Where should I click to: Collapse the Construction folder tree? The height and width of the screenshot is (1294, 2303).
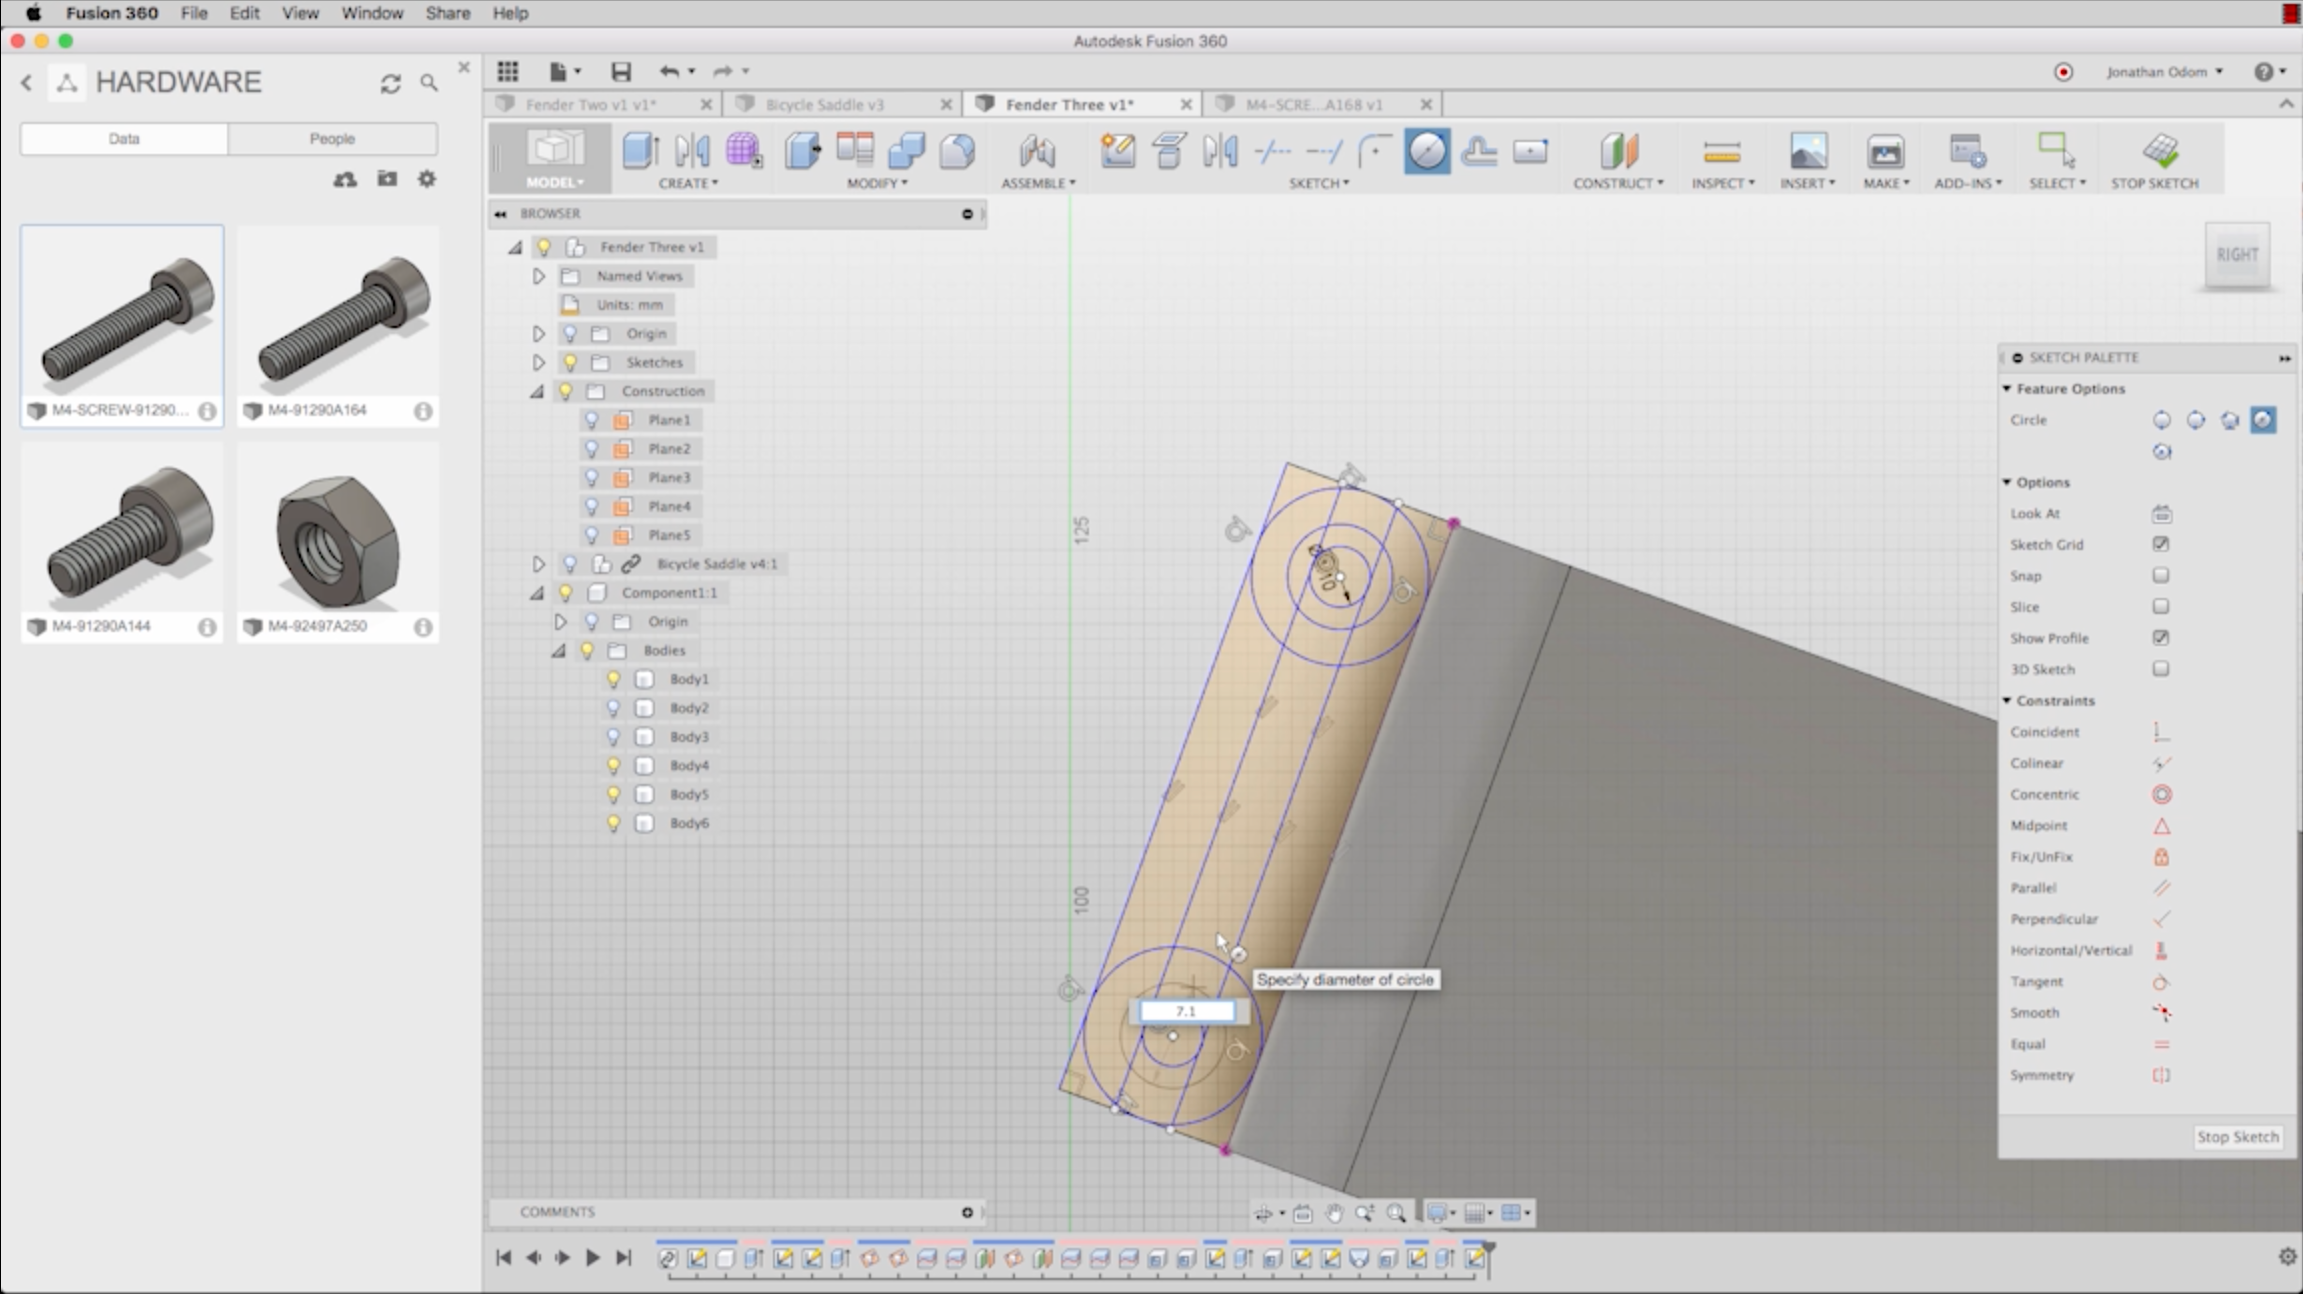pyautogui.click(x=537, y=391)
